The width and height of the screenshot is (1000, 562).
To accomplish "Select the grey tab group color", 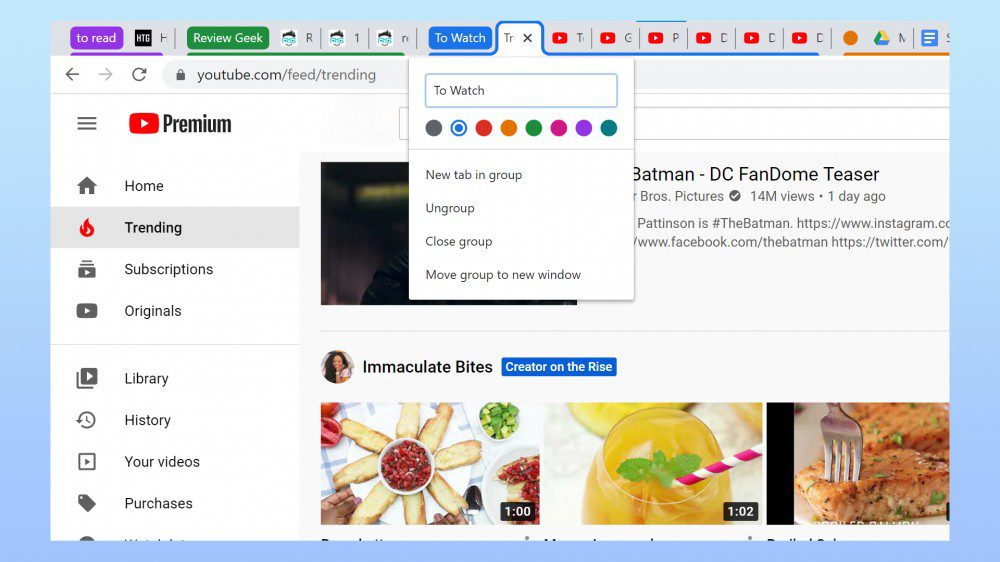I will [434, 128].
